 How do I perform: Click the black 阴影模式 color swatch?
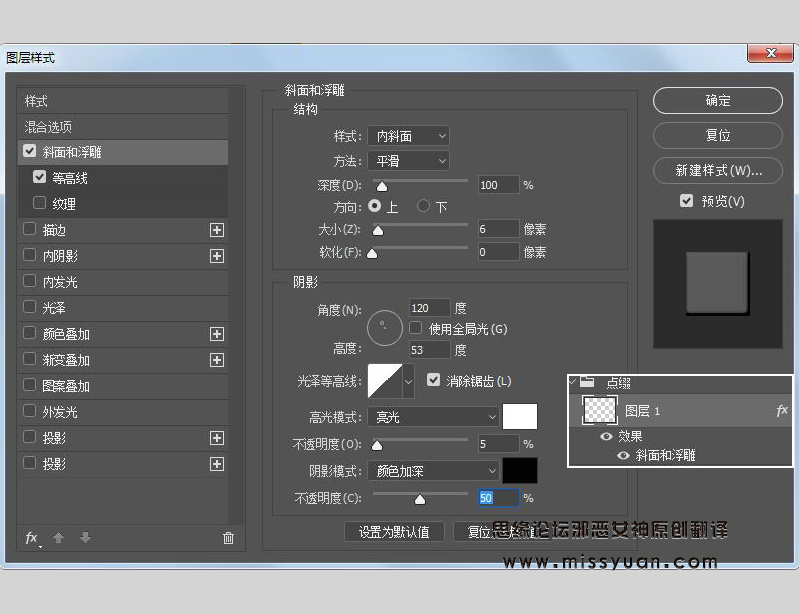520,470
